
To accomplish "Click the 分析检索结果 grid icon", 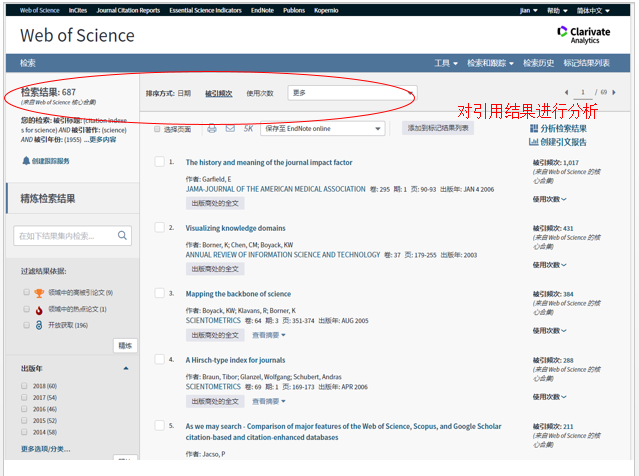I will 534,128.
